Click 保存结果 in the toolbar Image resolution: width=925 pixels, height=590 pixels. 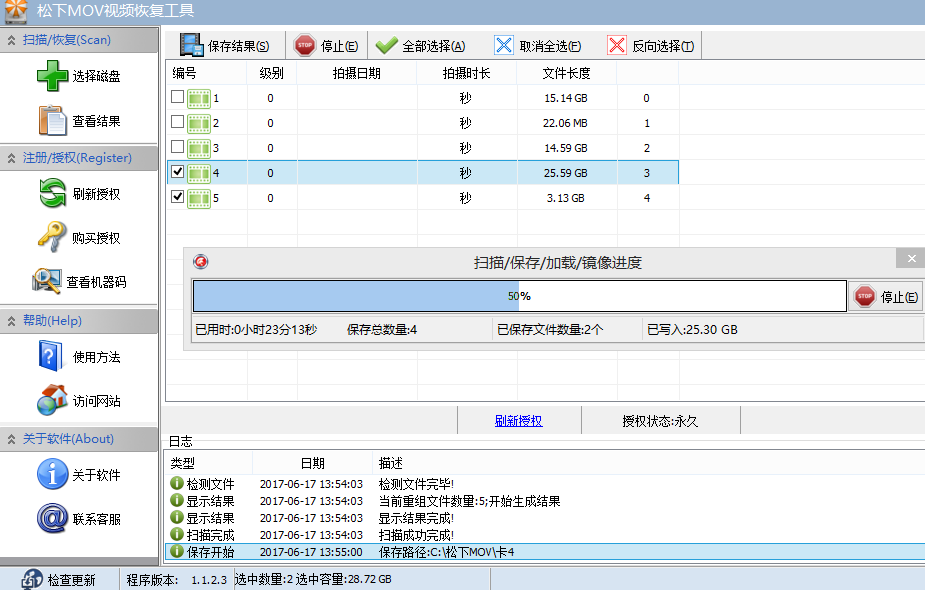pyautogui.click(x=225, y=46)
